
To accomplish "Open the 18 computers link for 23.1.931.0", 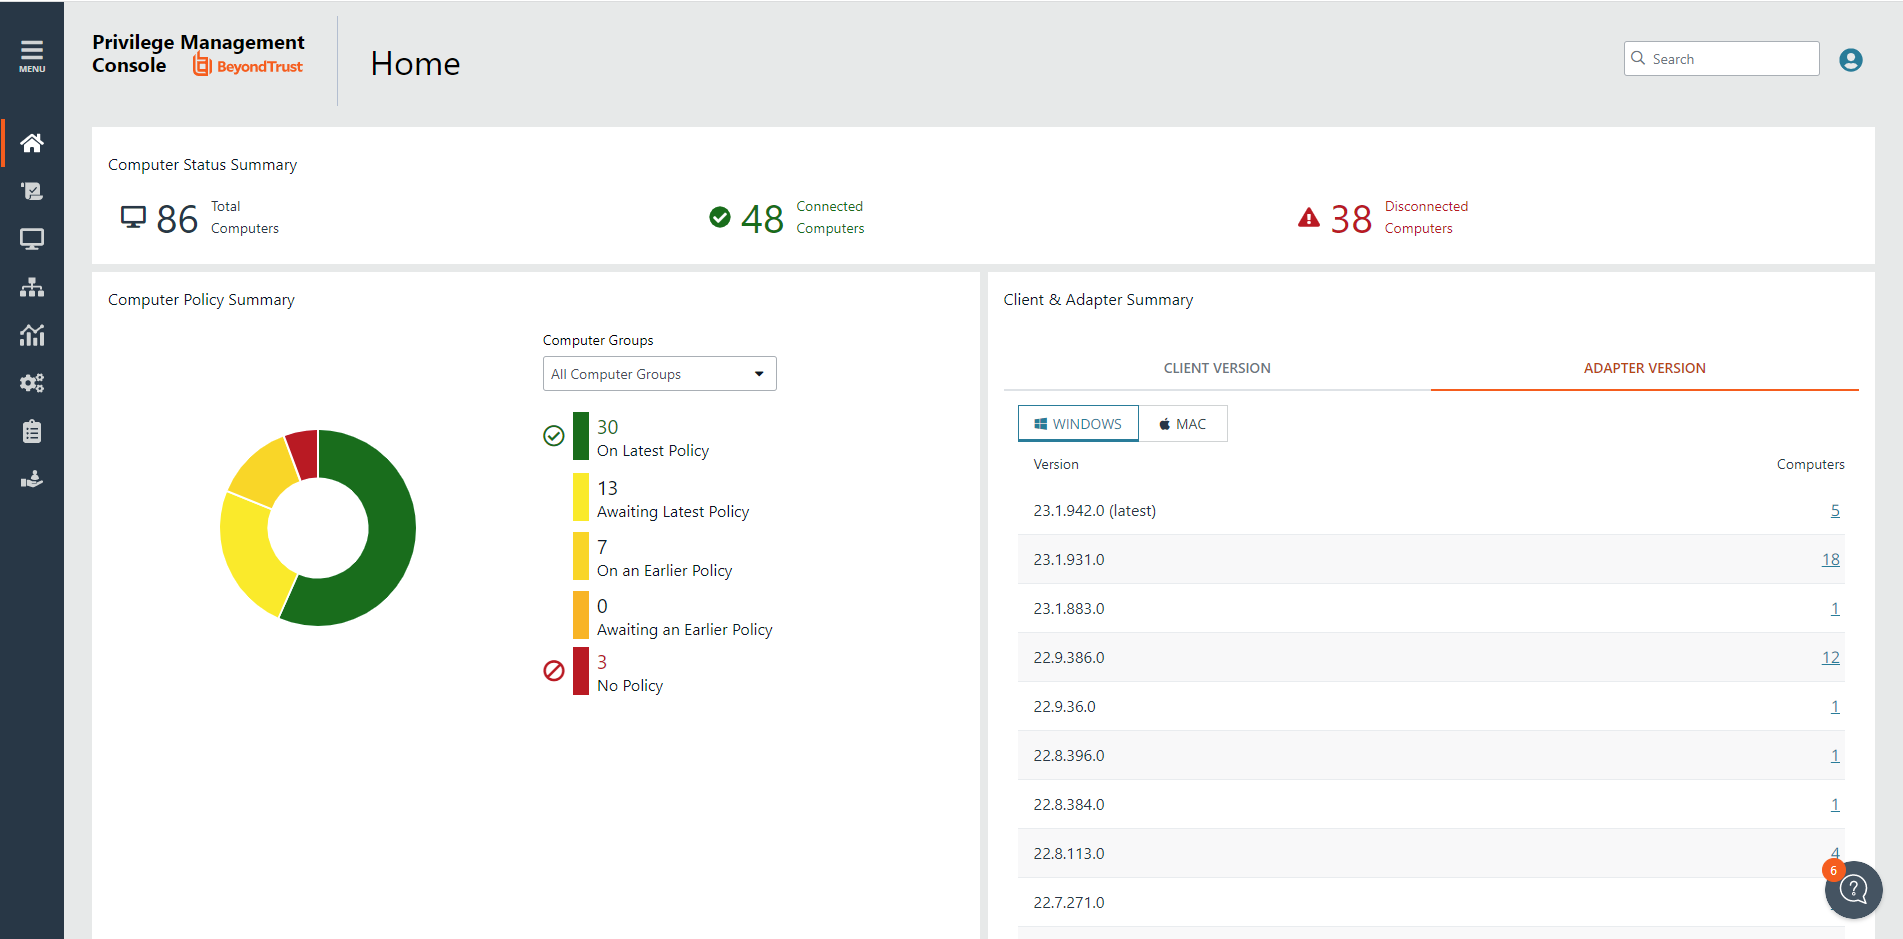I will [1831, 559].
